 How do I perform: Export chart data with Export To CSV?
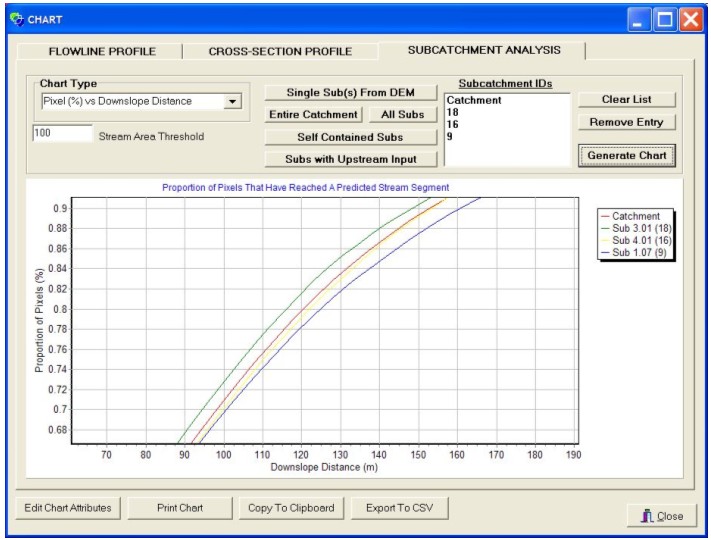point(400,508)
